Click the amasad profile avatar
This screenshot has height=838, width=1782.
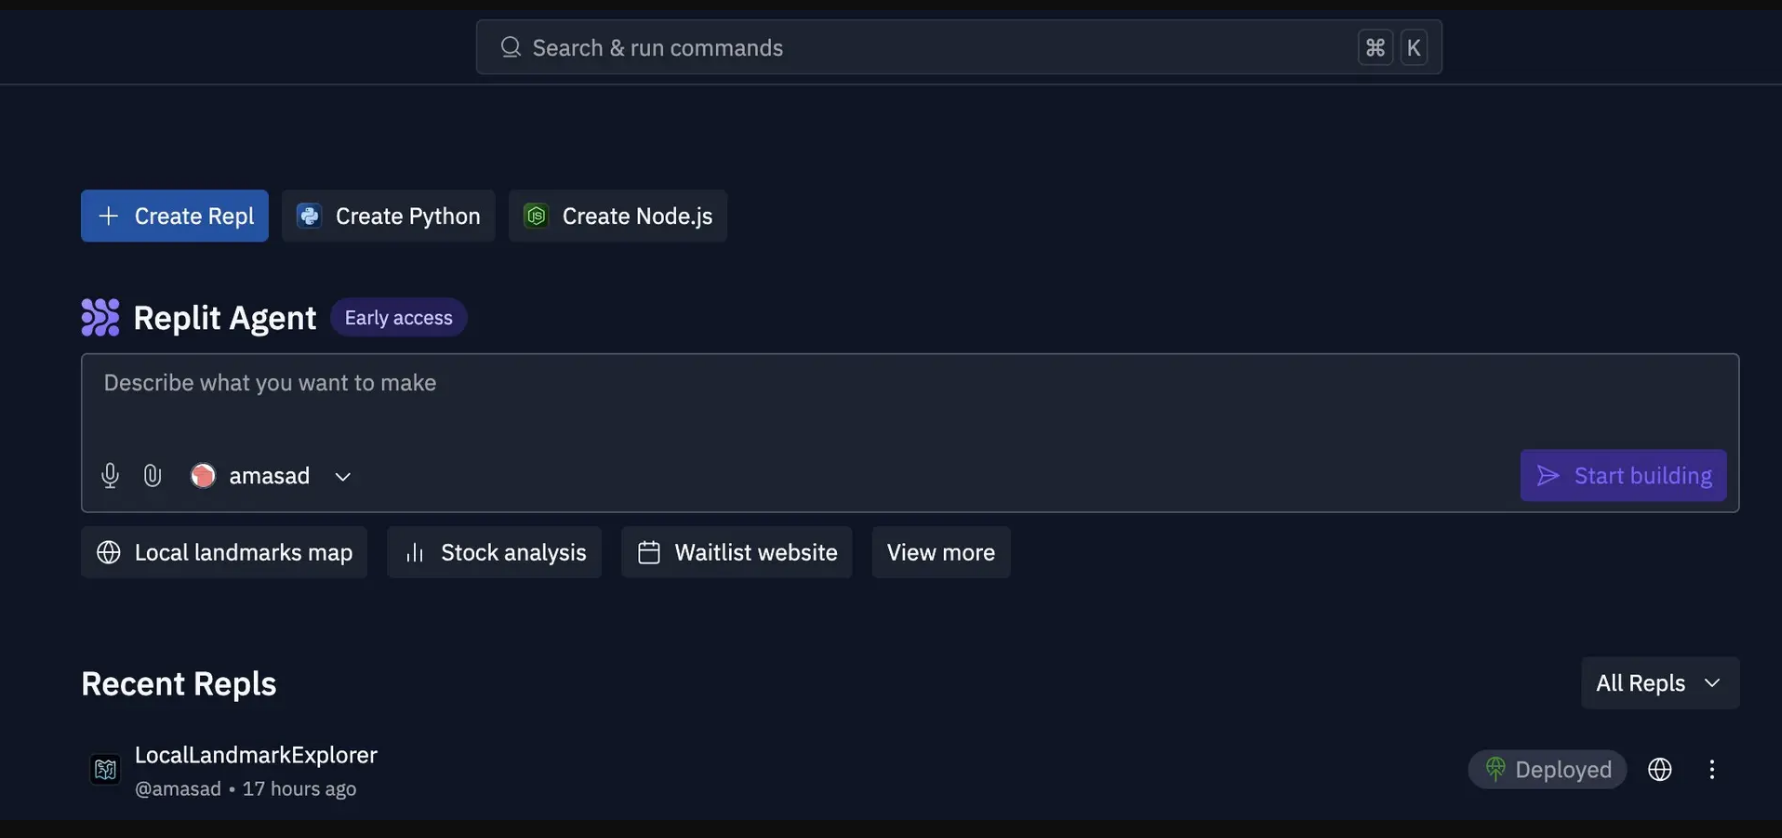tap(203, 476)
